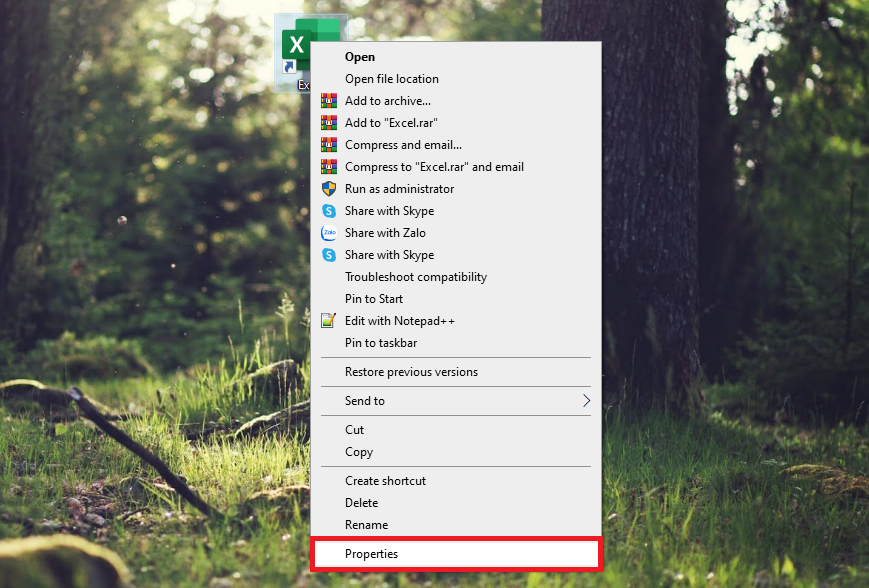
Task: Choose Open from the context menu
Action: (456, 57)
